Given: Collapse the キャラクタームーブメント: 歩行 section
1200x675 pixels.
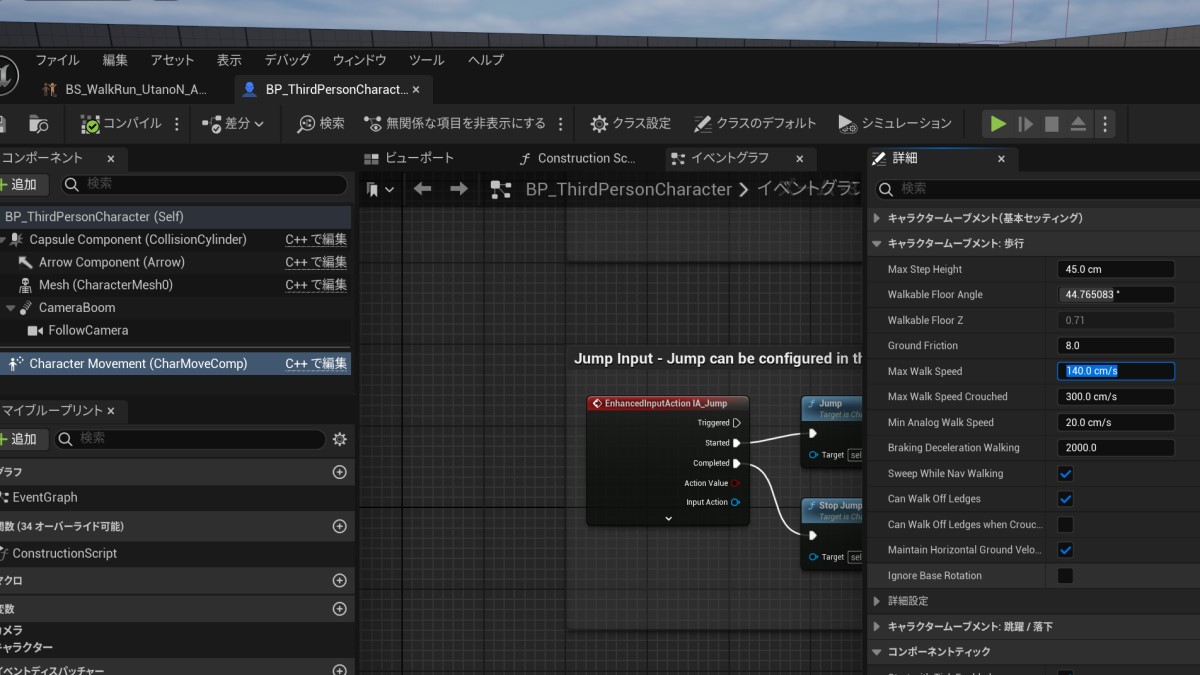Looking at the screenshot, I should pyautogui.click(x=877, y=243).
